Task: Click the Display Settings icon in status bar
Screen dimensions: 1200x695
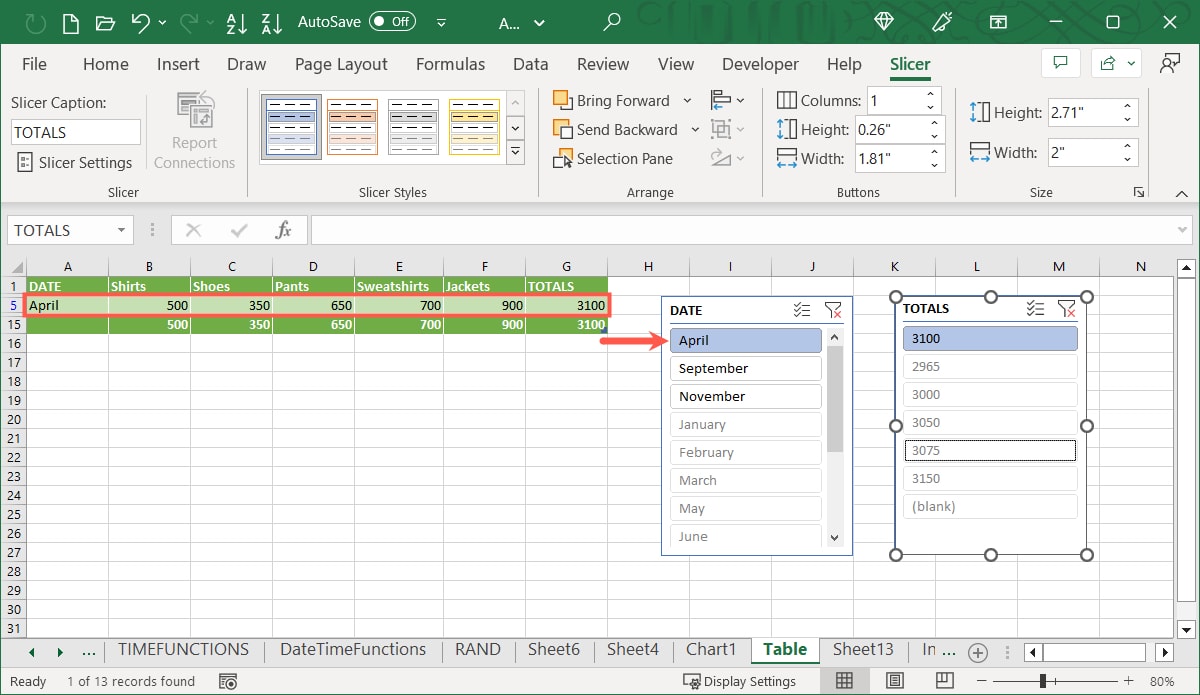Action: 690,681
